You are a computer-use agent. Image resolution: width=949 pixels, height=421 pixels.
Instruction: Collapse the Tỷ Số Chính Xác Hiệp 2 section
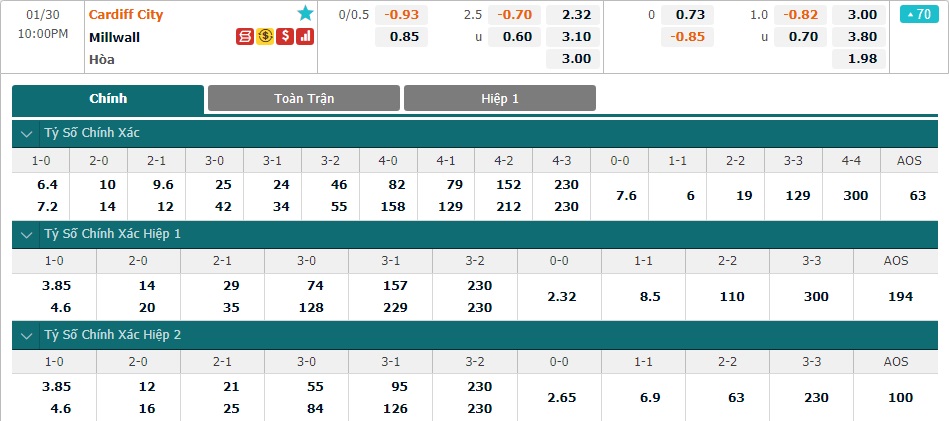27,336
